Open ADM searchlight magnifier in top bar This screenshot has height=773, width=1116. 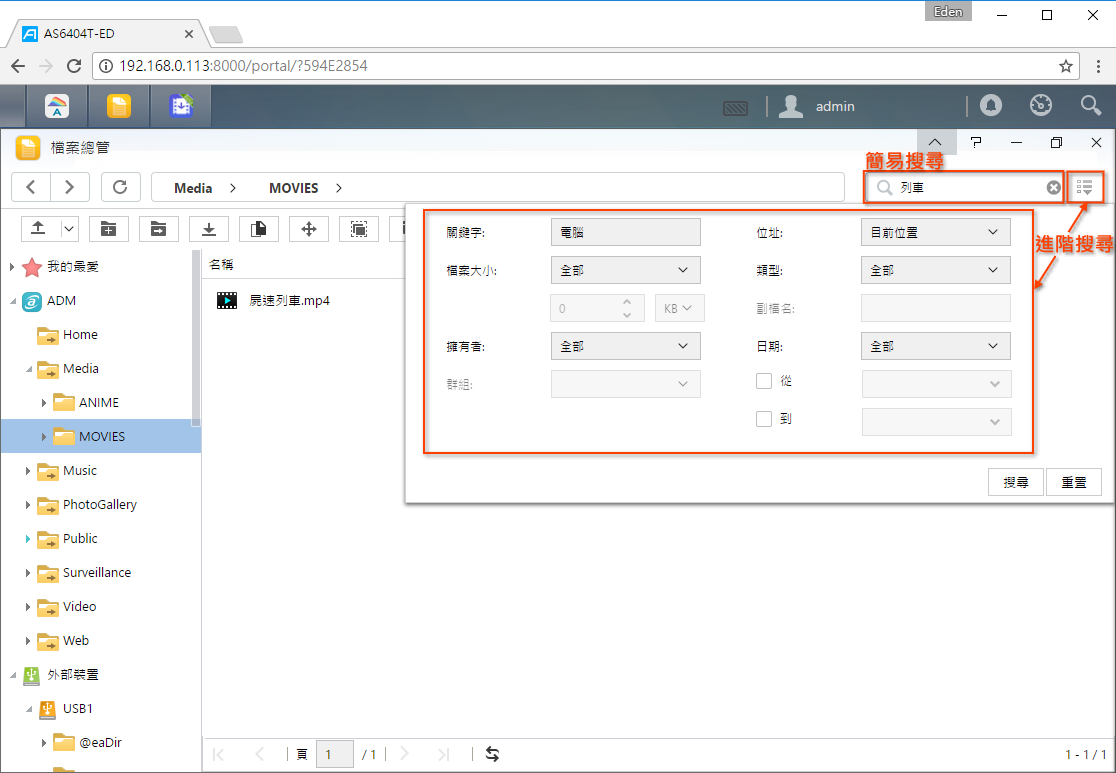click(1091, 105)
